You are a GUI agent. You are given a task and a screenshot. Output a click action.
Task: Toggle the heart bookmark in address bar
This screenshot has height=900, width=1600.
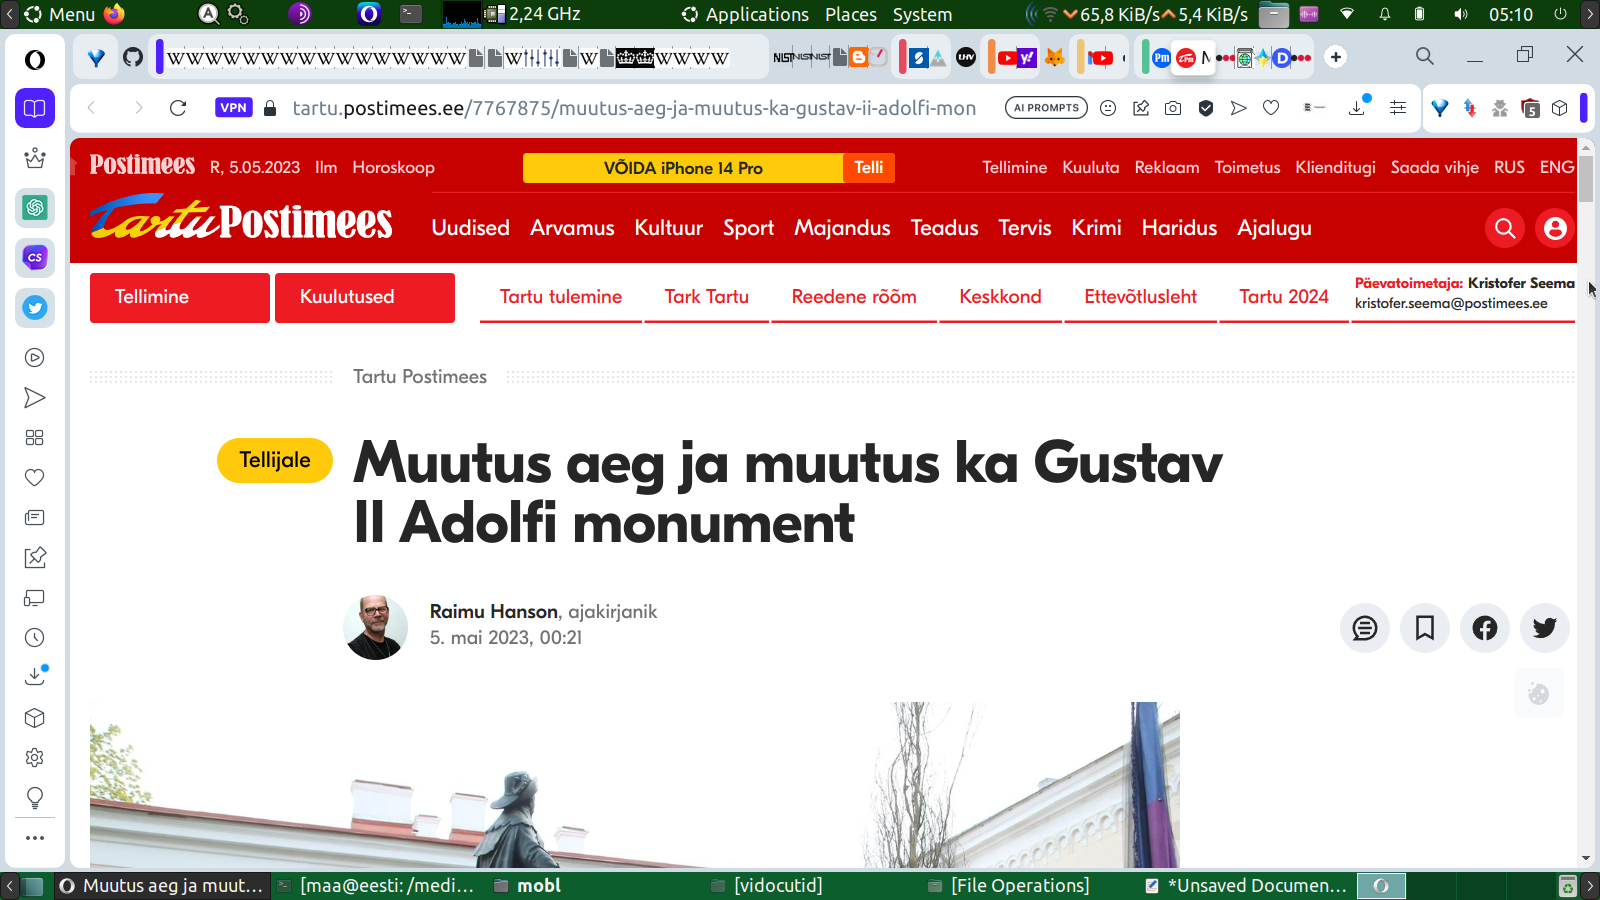(1271, 108)
